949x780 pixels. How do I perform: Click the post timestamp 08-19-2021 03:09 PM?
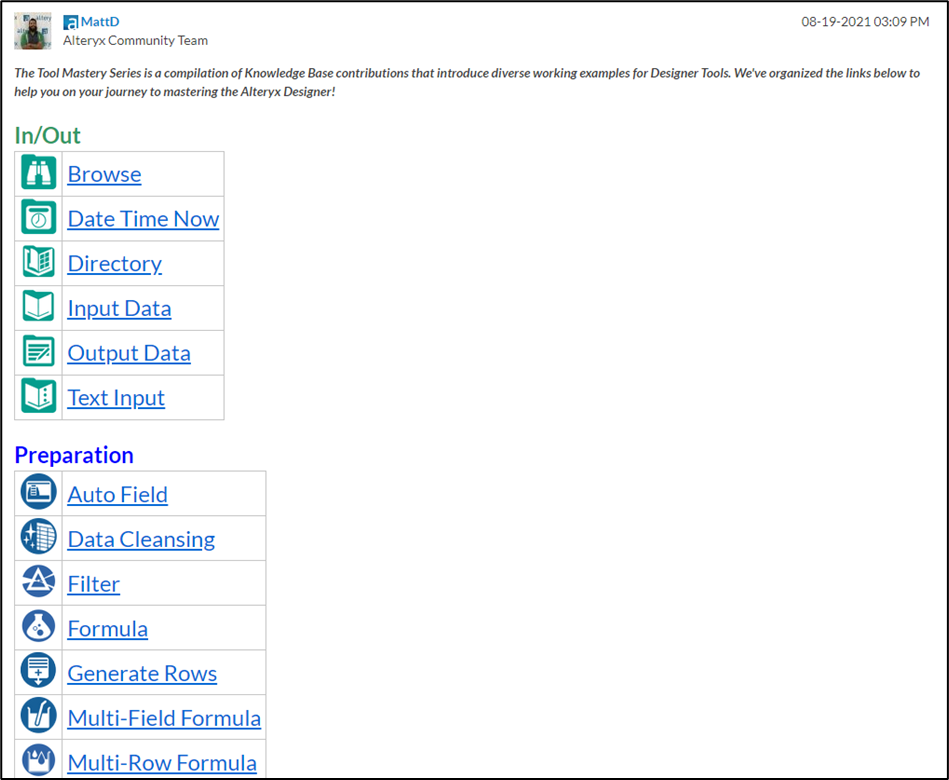865,22
